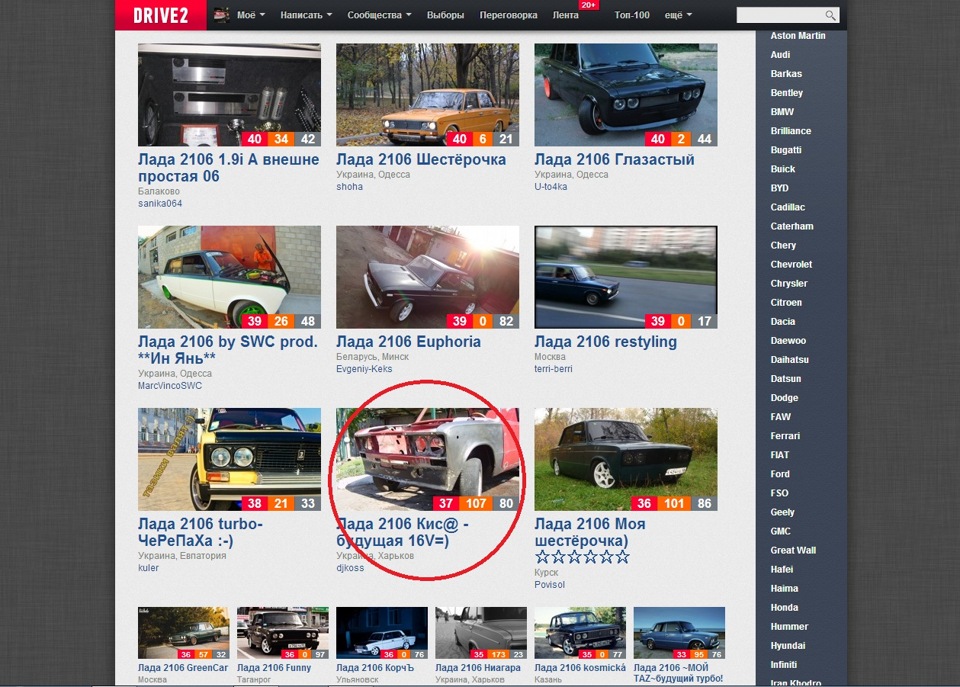Go to the Лента feed
The height and width of the screenshot is (687, 960).
565,15
